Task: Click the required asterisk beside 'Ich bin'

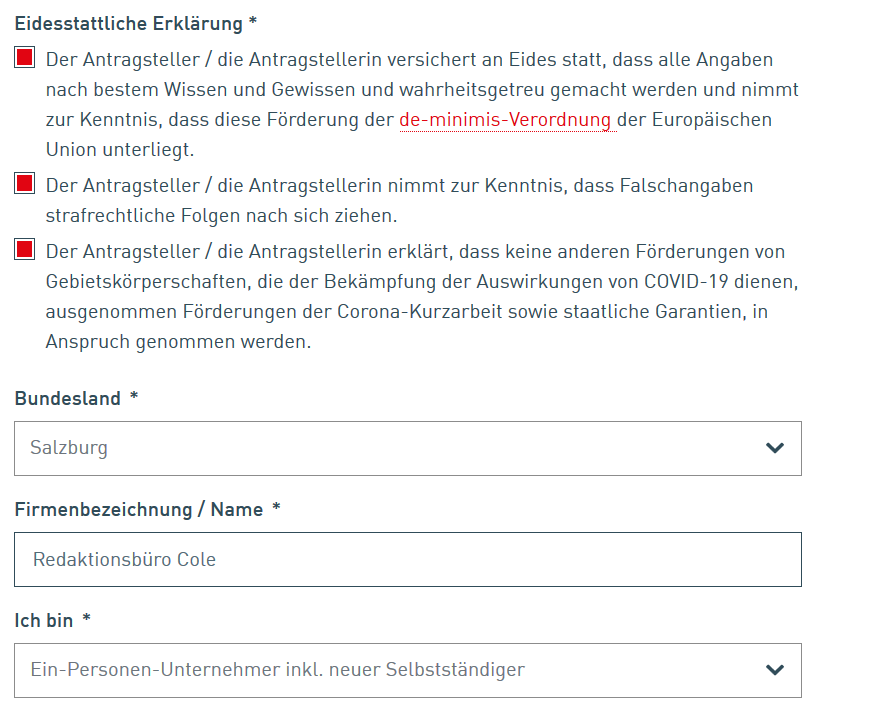Action: pyautogui.click(x=87, y=620)
